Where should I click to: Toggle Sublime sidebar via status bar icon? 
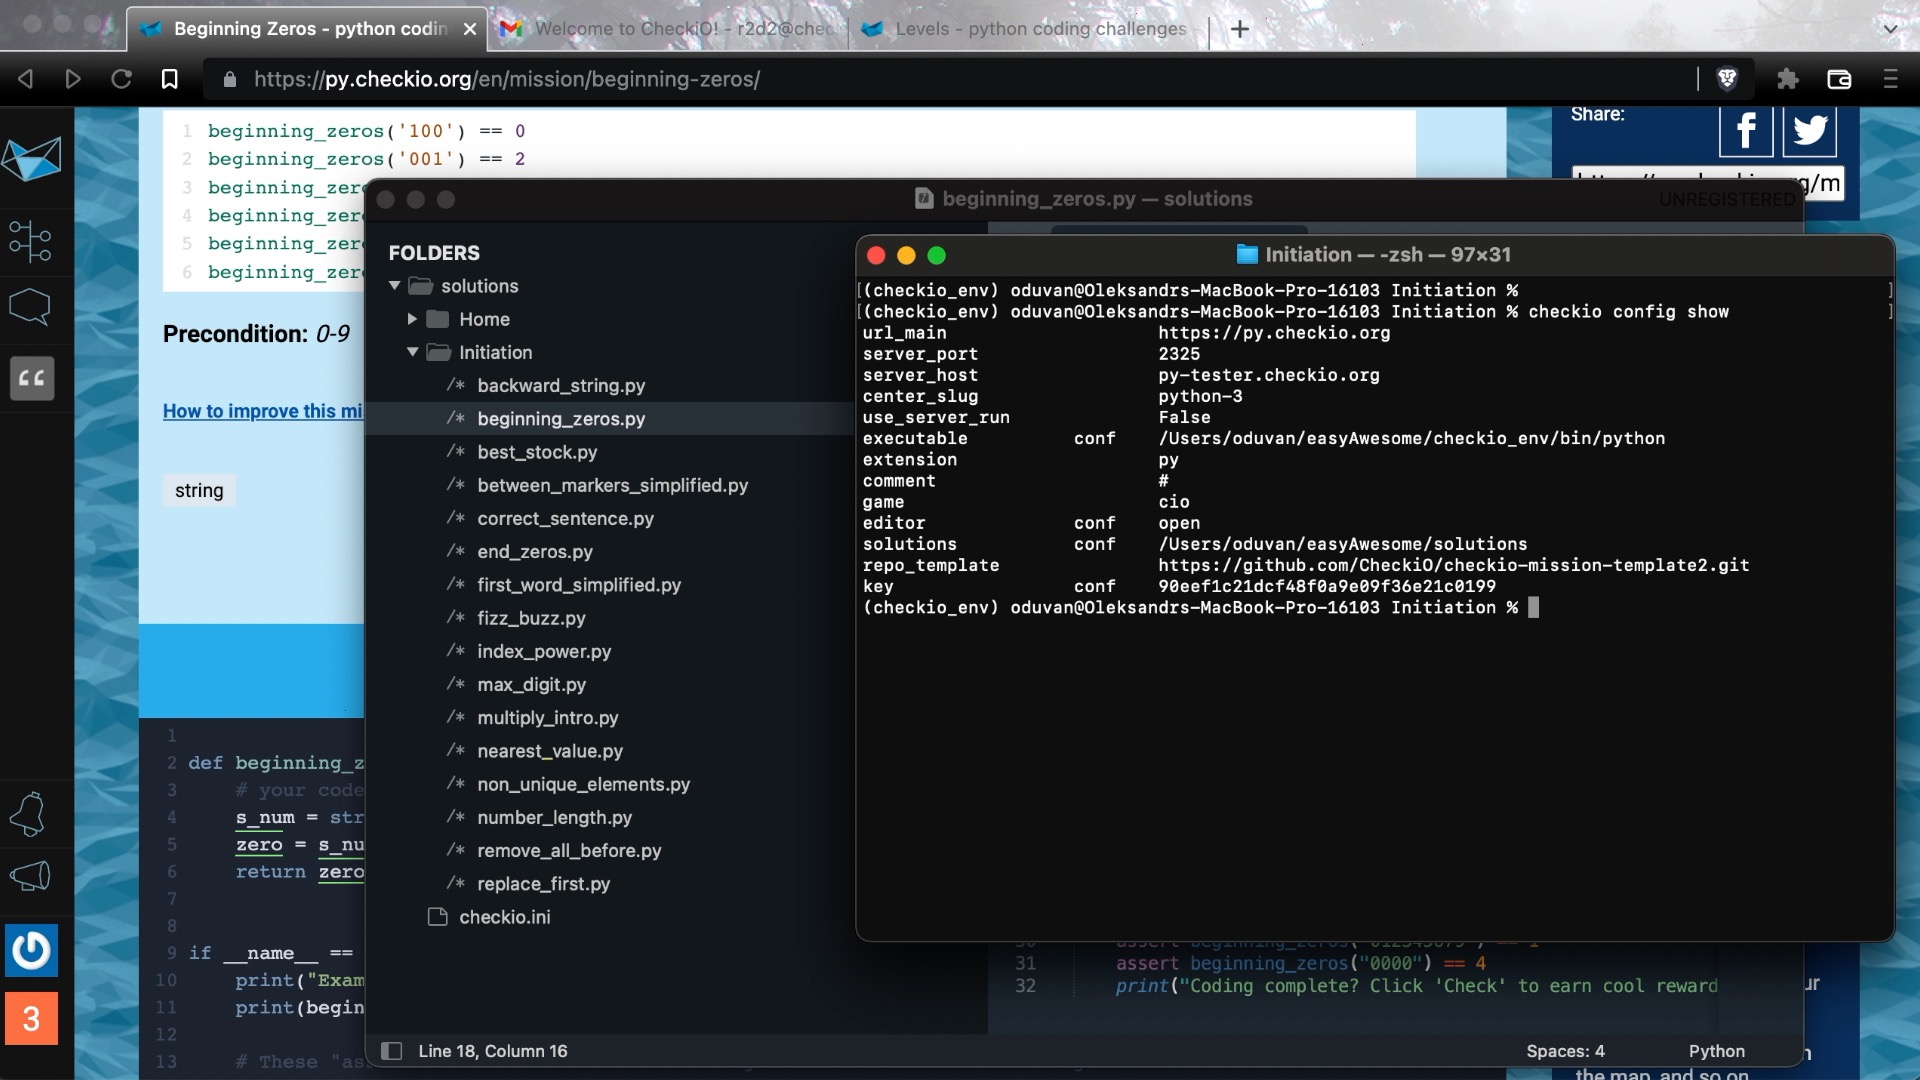coord(392,1051)
